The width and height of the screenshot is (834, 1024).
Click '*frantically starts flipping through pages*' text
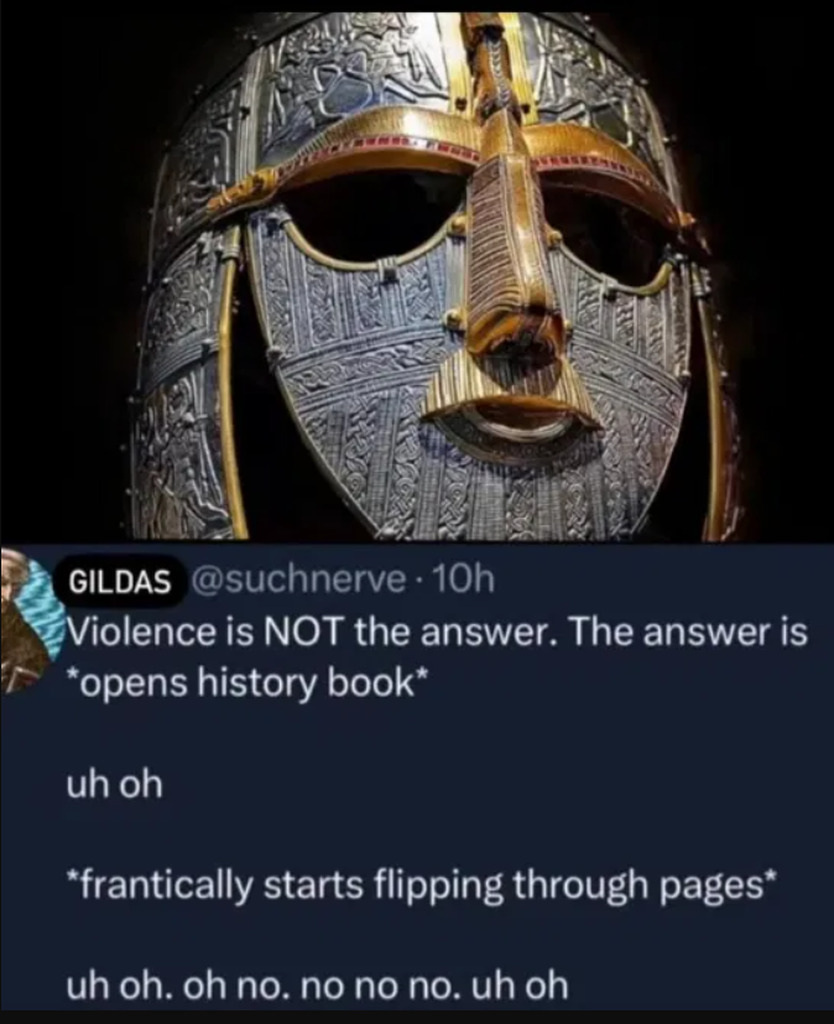pos(421,886)
